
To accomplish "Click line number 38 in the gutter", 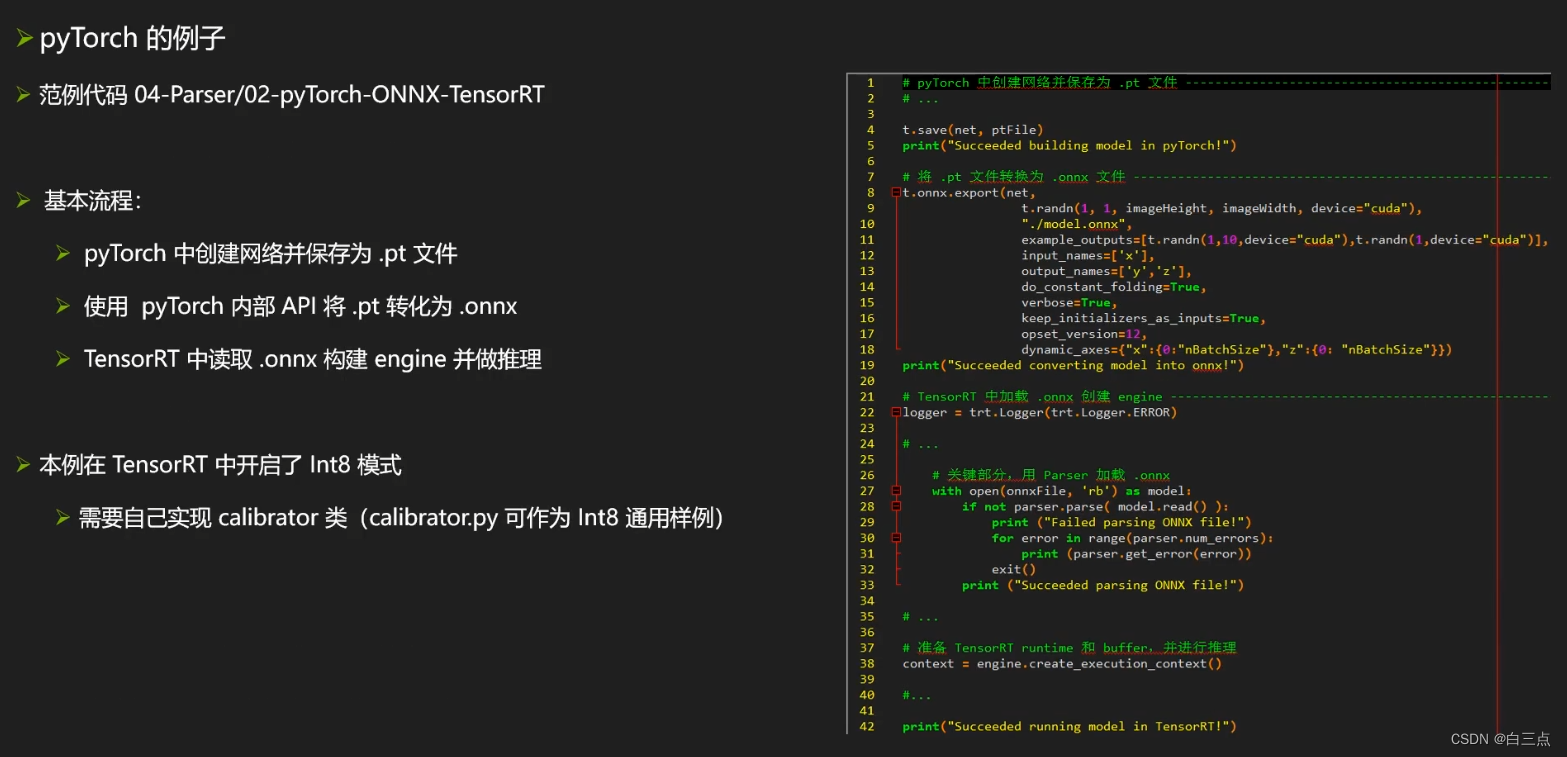I will [867, 663].
